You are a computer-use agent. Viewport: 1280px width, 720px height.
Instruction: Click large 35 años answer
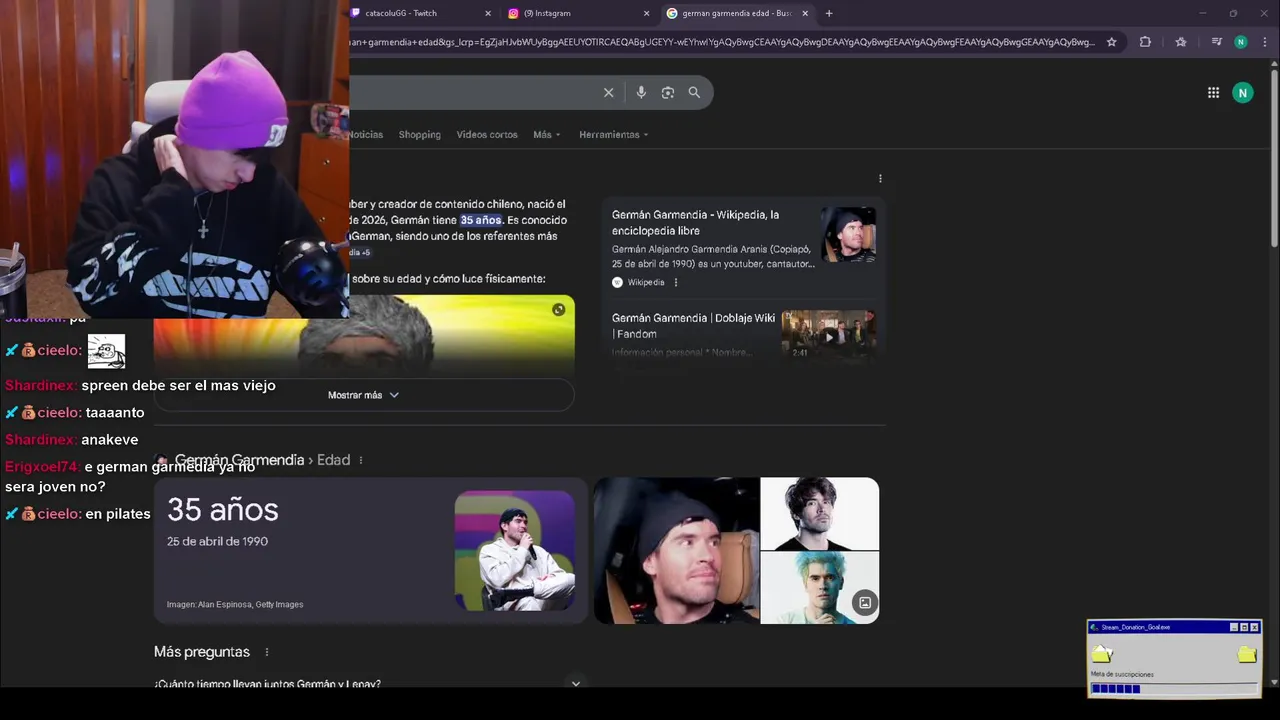[222, 509]
